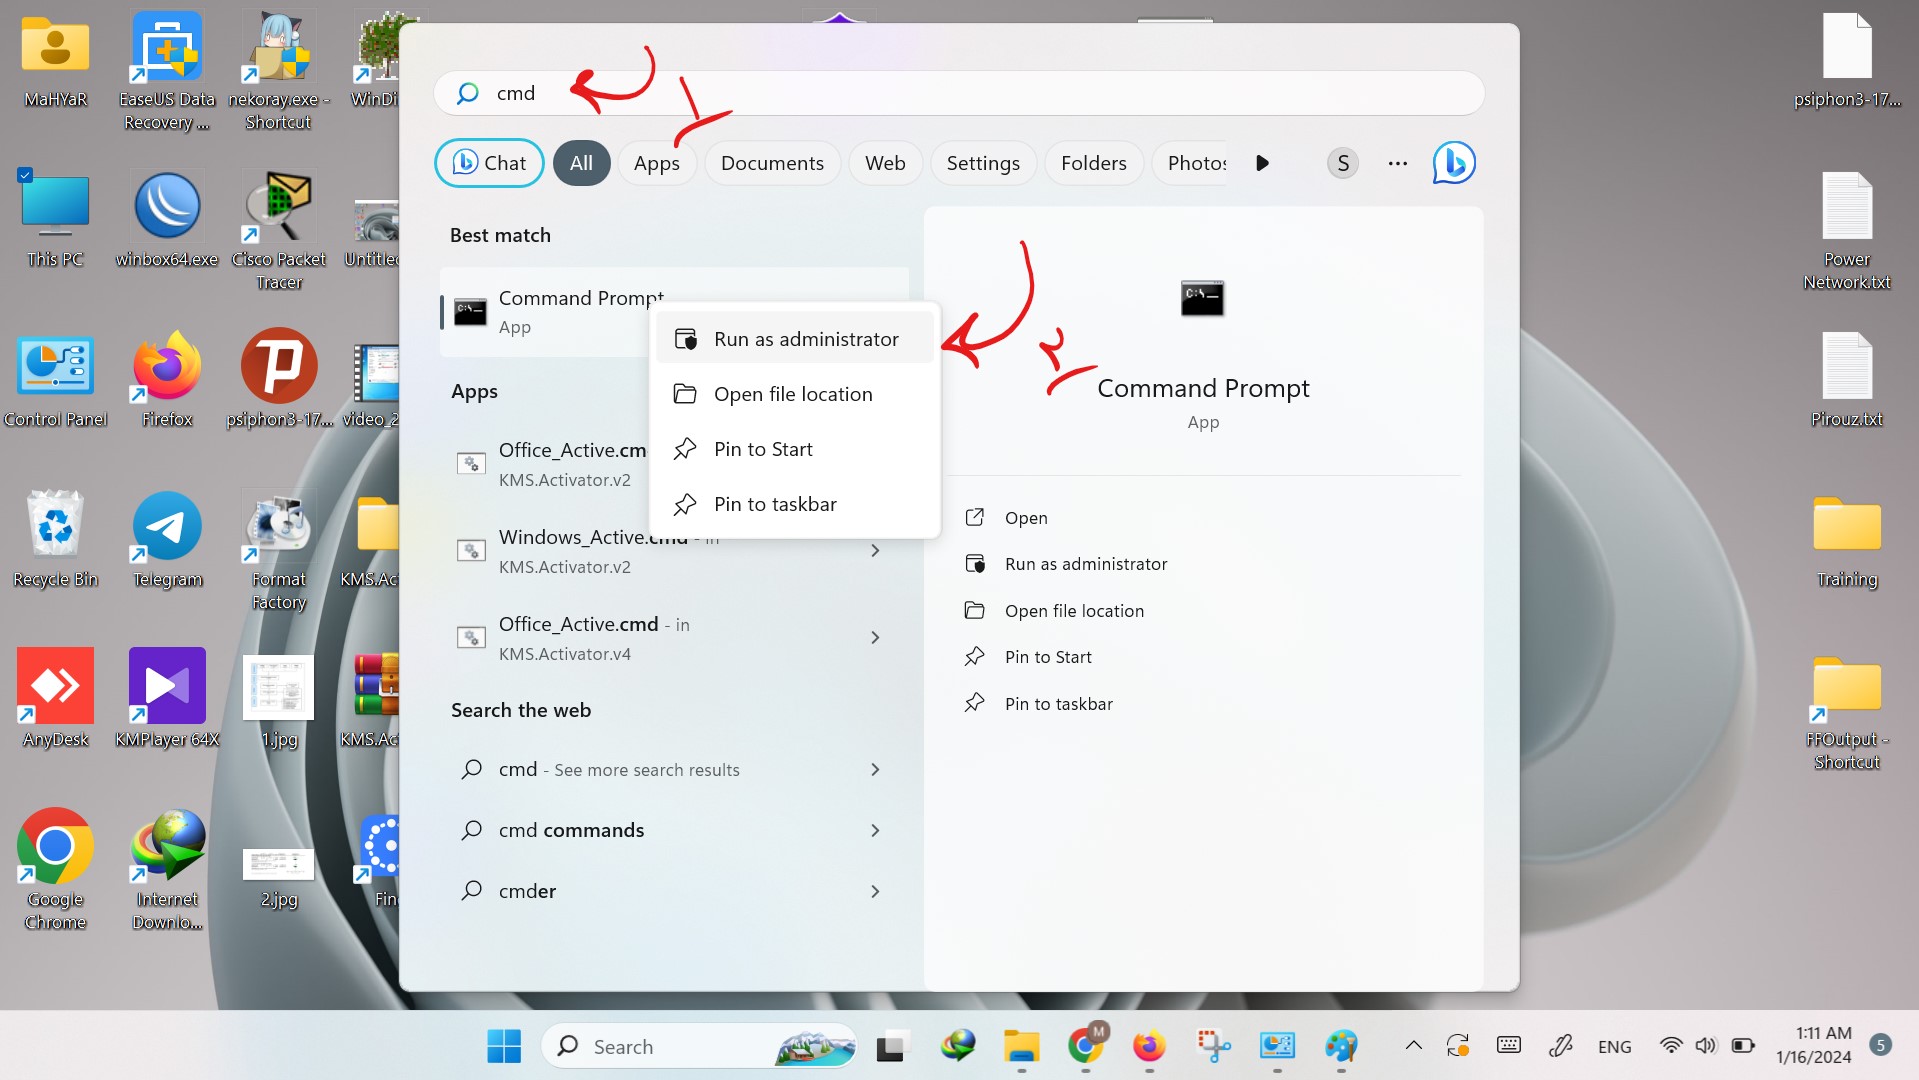
Task: Open Pirouz.txt file on desktop
Action: pyautogui.click(x=1846, y=380)
